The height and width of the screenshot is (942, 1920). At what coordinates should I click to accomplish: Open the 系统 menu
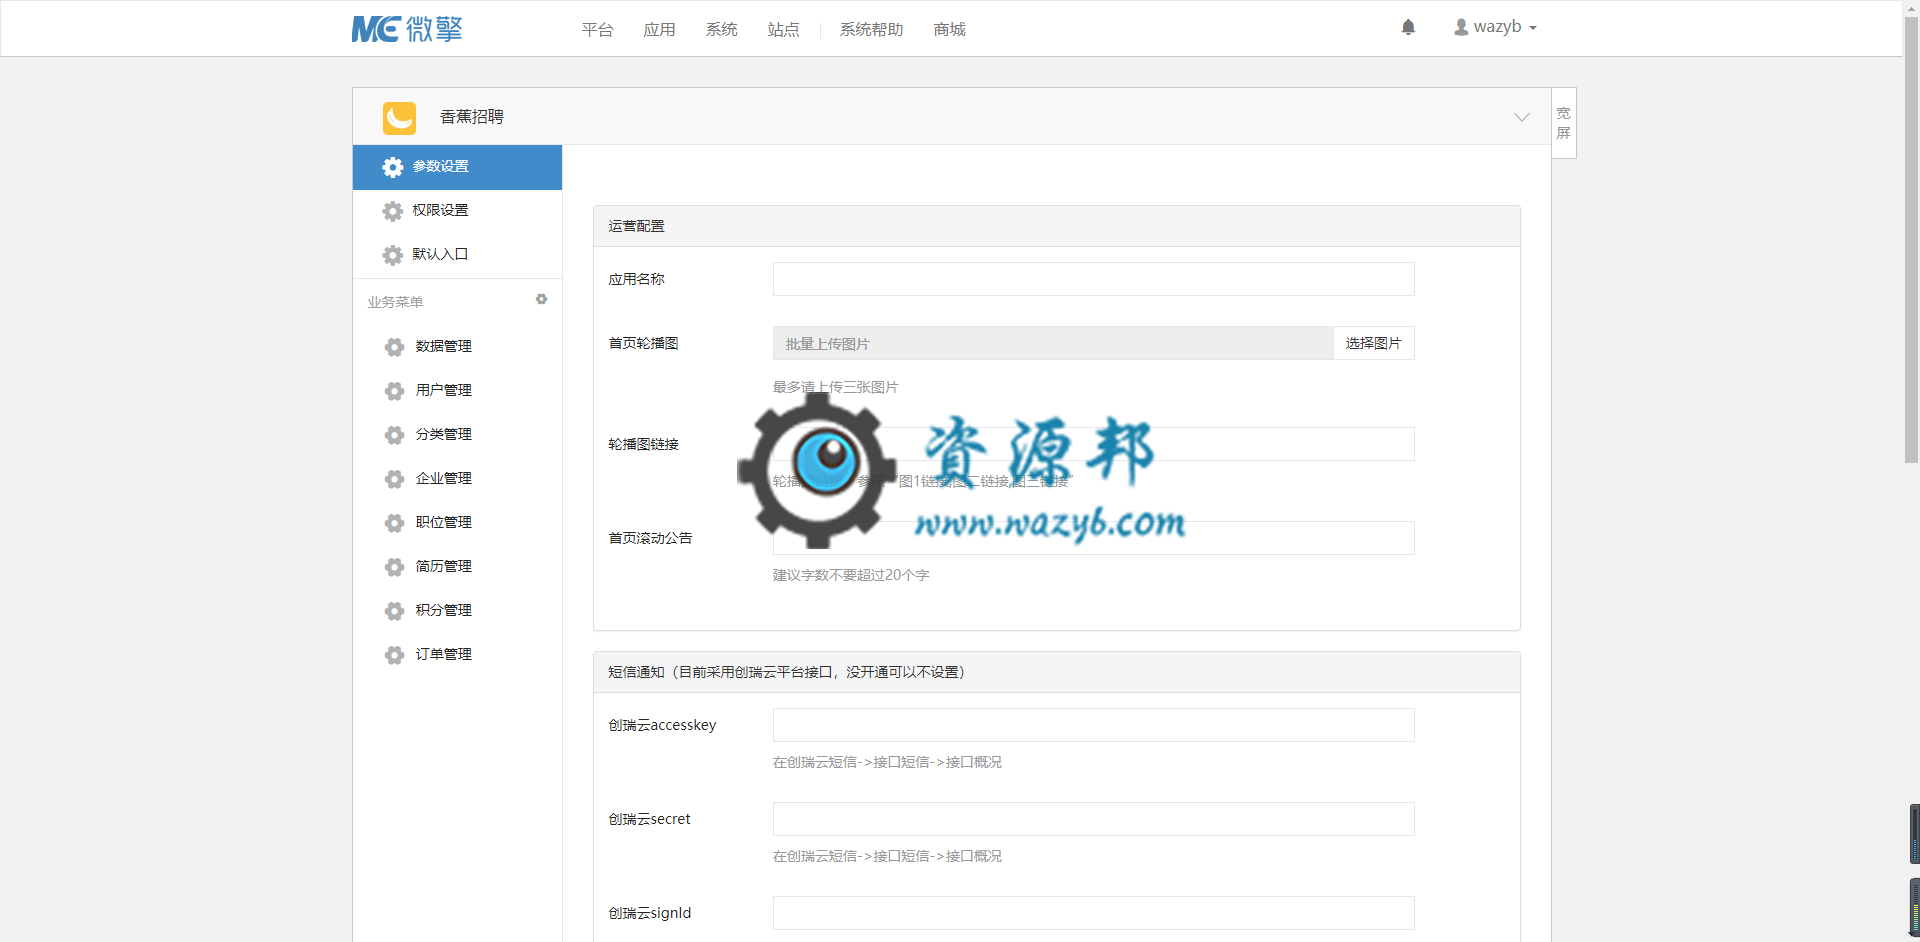click(x=722, y=30)
